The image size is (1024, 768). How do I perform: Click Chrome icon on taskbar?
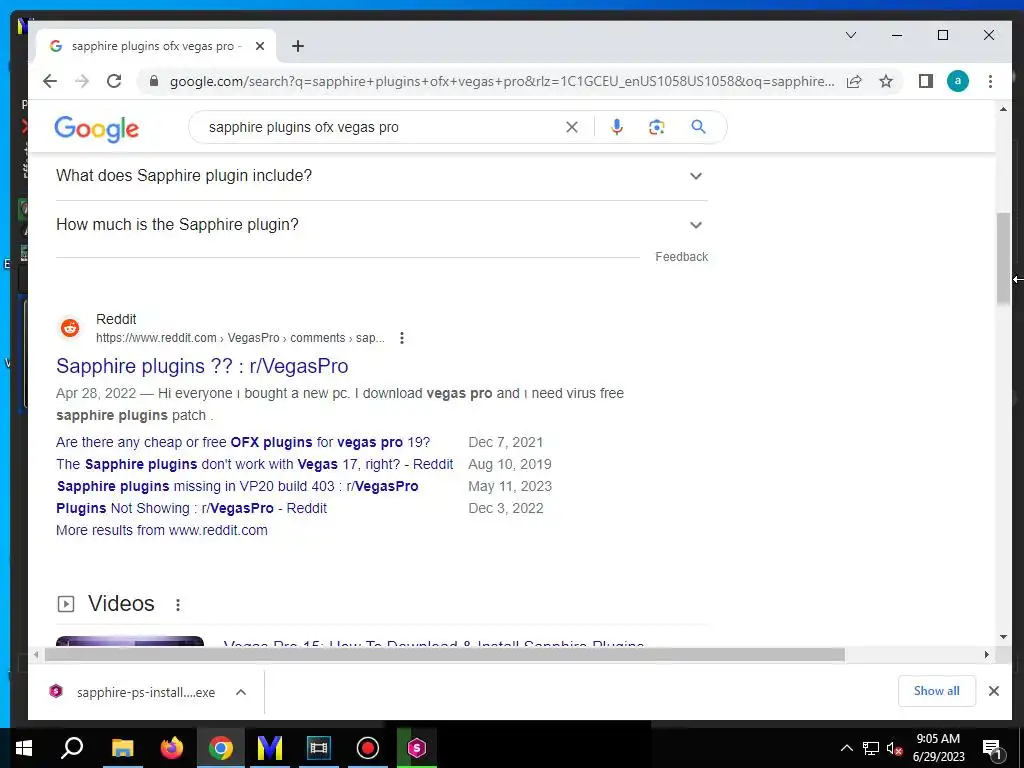pyautogui.click(x=221, y=748)
